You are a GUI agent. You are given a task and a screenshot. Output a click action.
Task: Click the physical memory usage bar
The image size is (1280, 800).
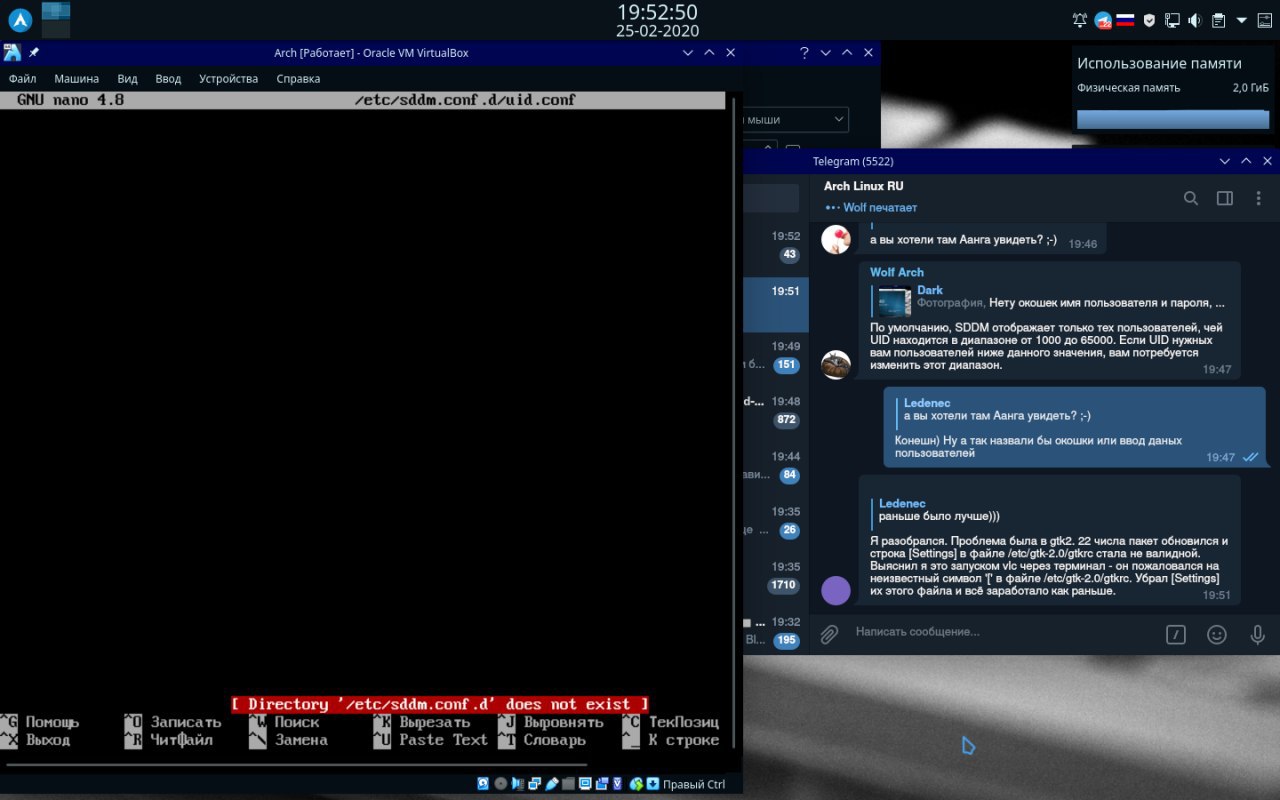click(x=1172, y=120)
